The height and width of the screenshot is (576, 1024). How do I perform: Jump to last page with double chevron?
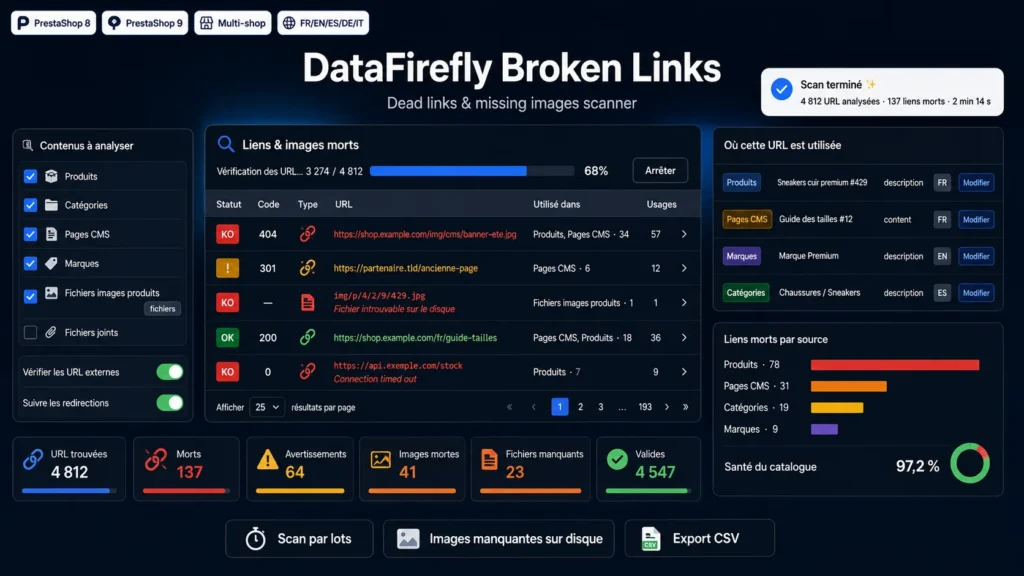[686, 407]
